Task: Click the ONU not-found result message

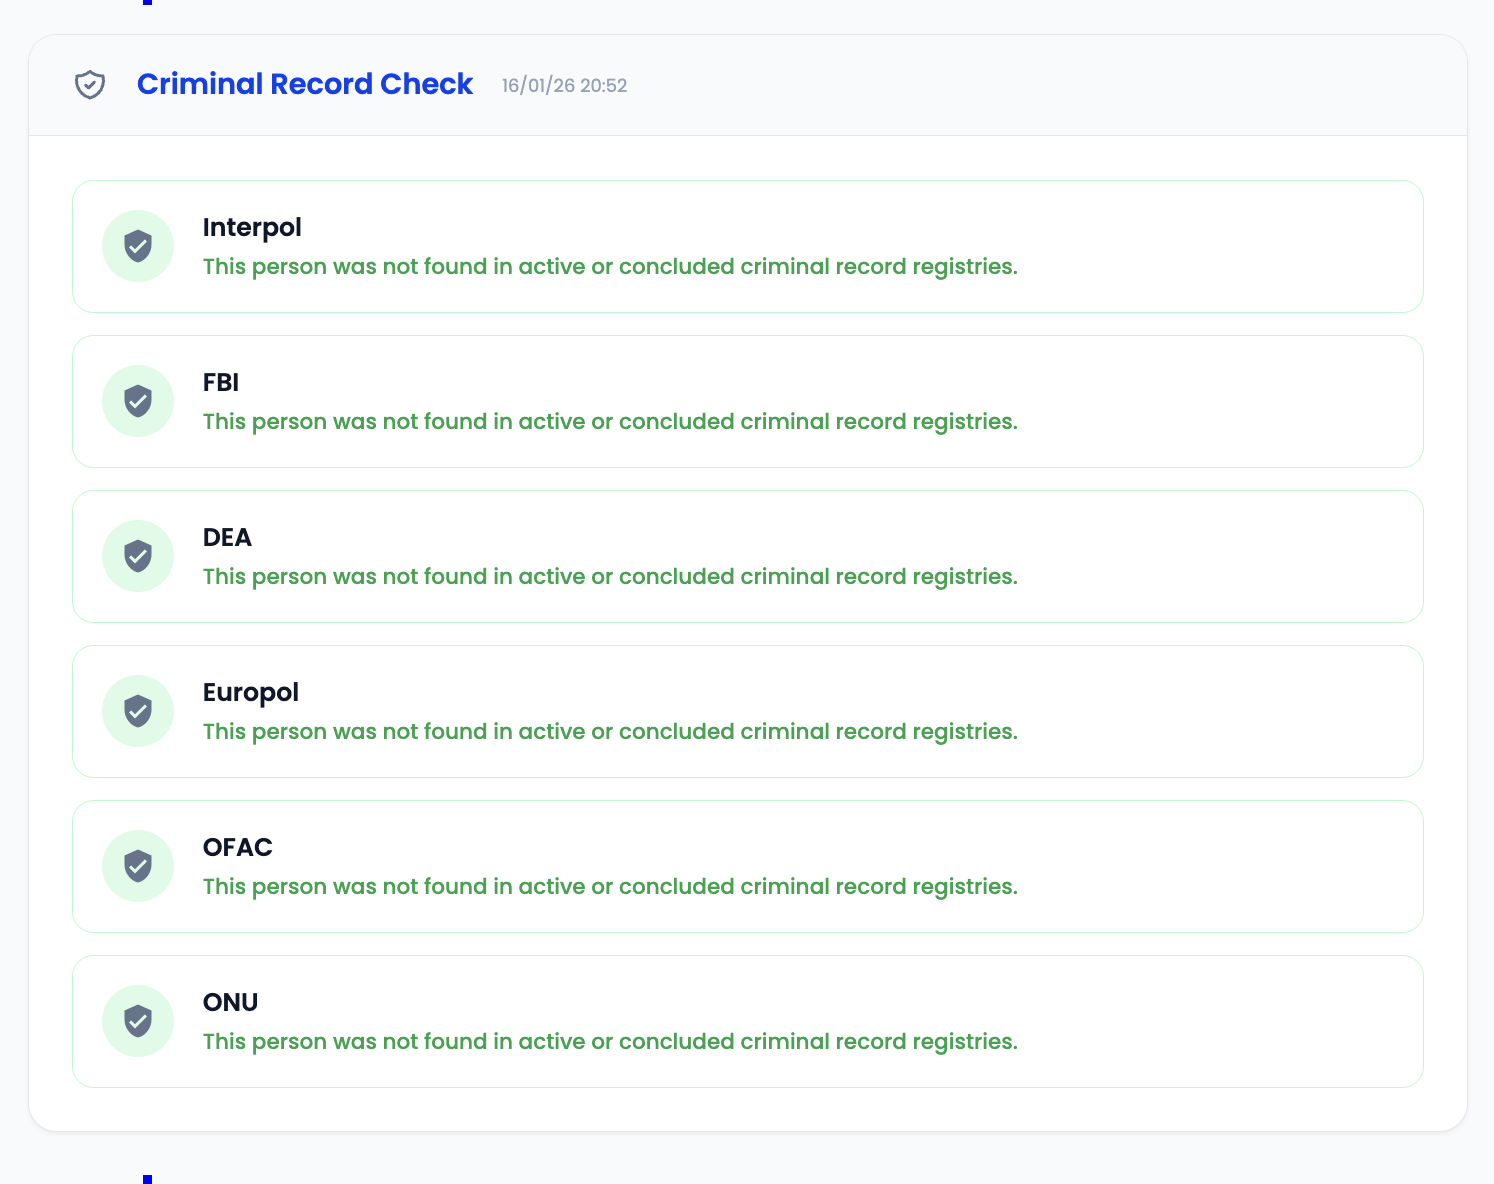Action: [x=610, y=1042]
